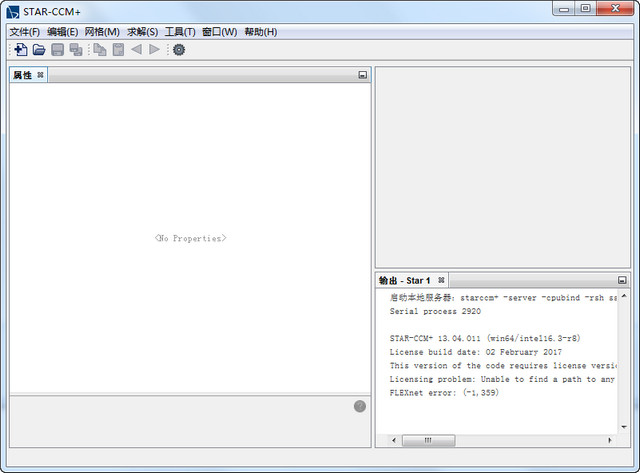Screen dimensions: 640x473
Task: Maximize the STAR-CCM+ window
Action: pos(586,9)
